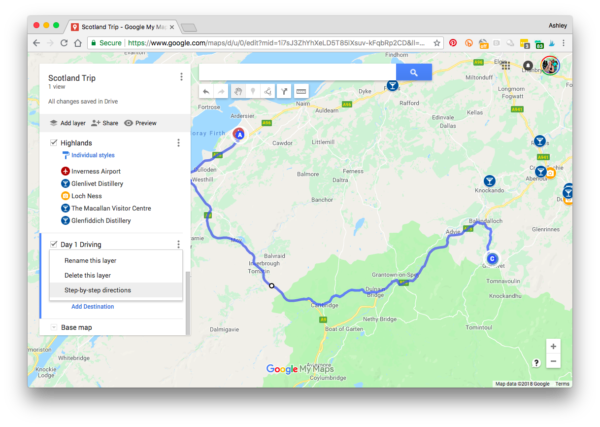Open Highlands layer options menu
The height and width of the screenshot is (427, 600).
tap(178, 143)
